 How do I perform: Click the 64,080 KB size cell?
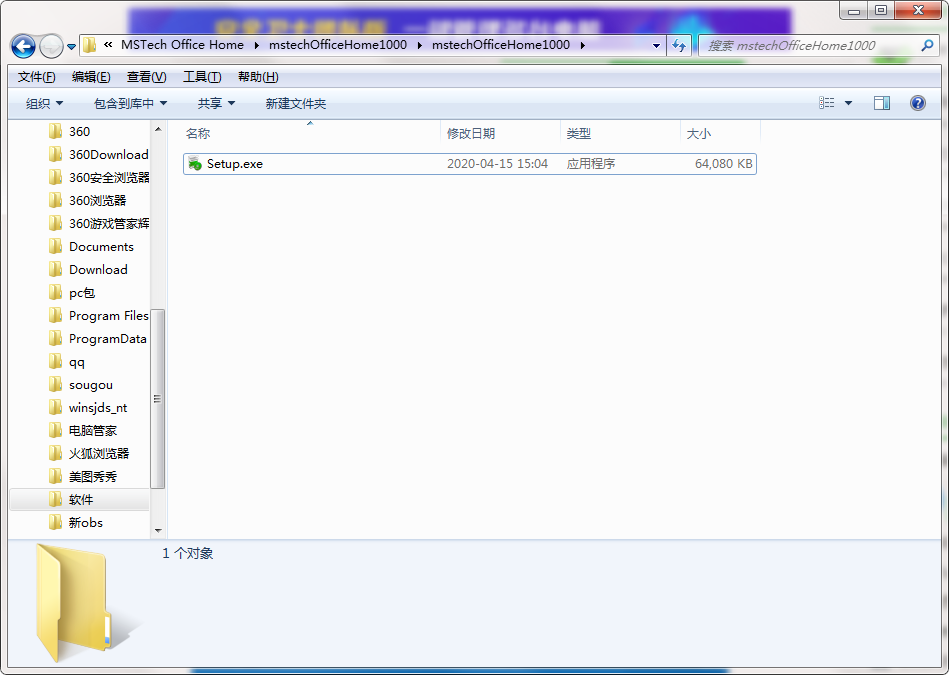coord(723,164)
